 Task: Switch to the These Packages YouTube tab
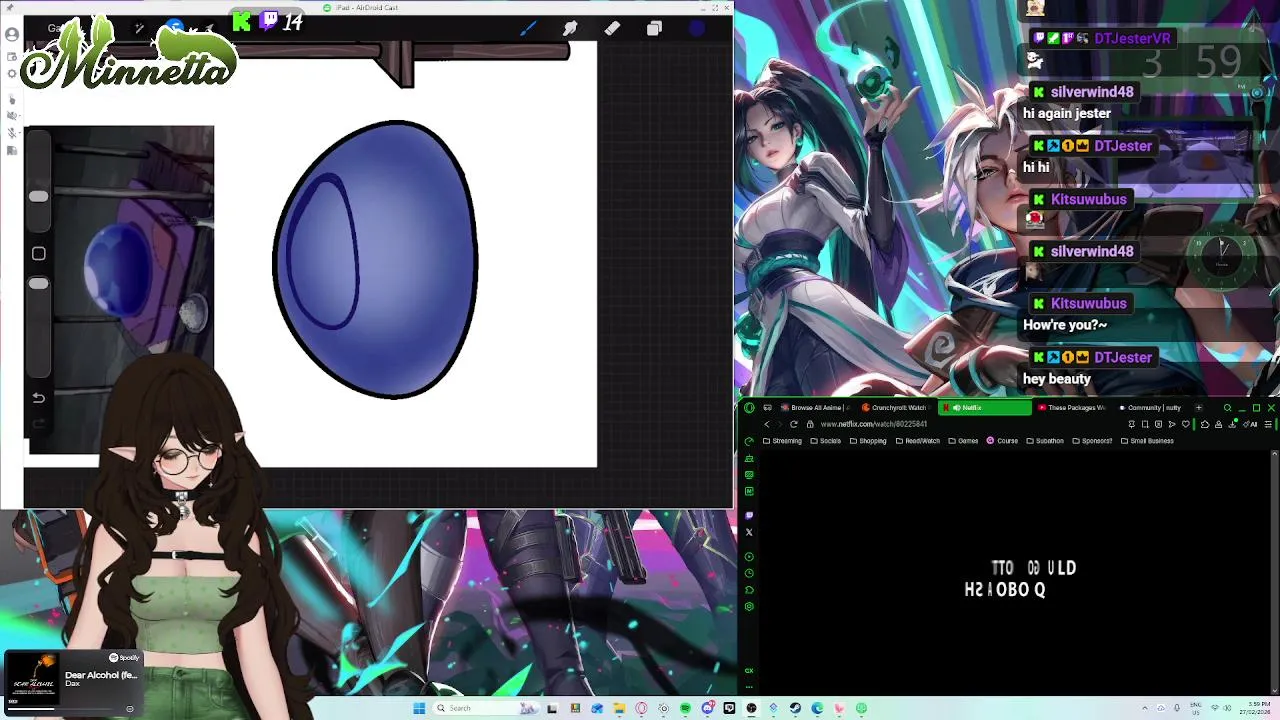point(1071,408)
